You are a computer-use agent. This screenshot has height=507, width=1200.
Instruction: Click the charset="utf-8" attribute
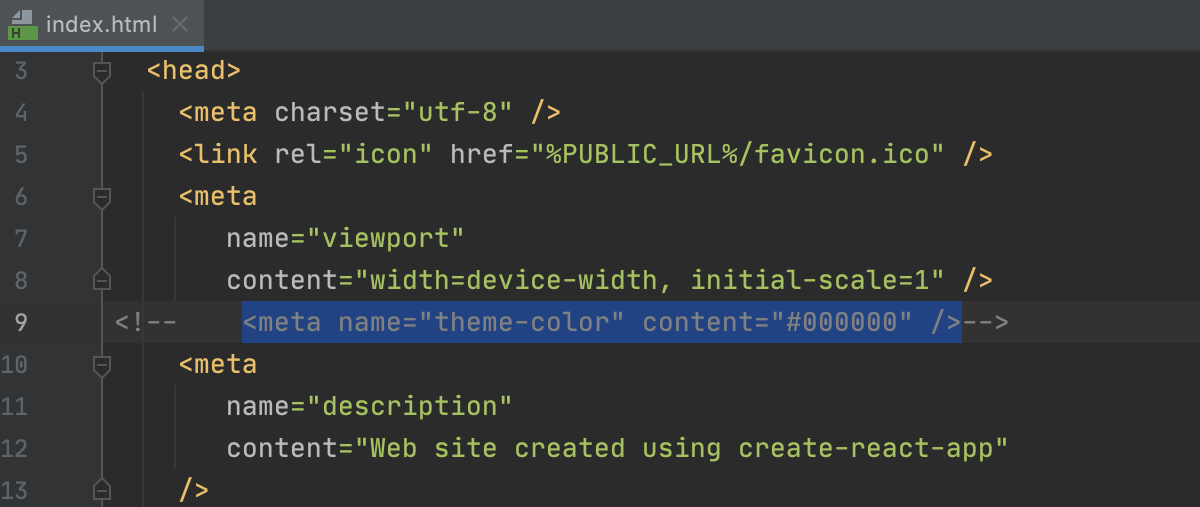coord(394,113)
